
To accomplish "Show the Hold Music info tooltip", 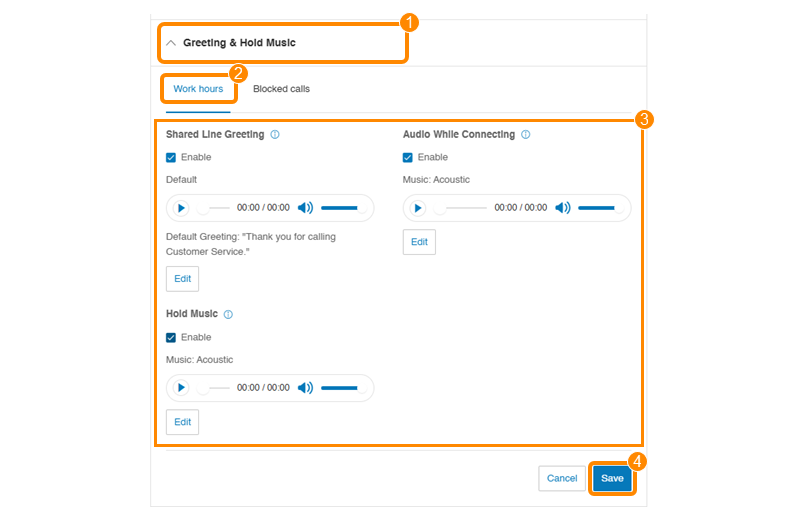I will pyautogui.click(x=228, y=314).
